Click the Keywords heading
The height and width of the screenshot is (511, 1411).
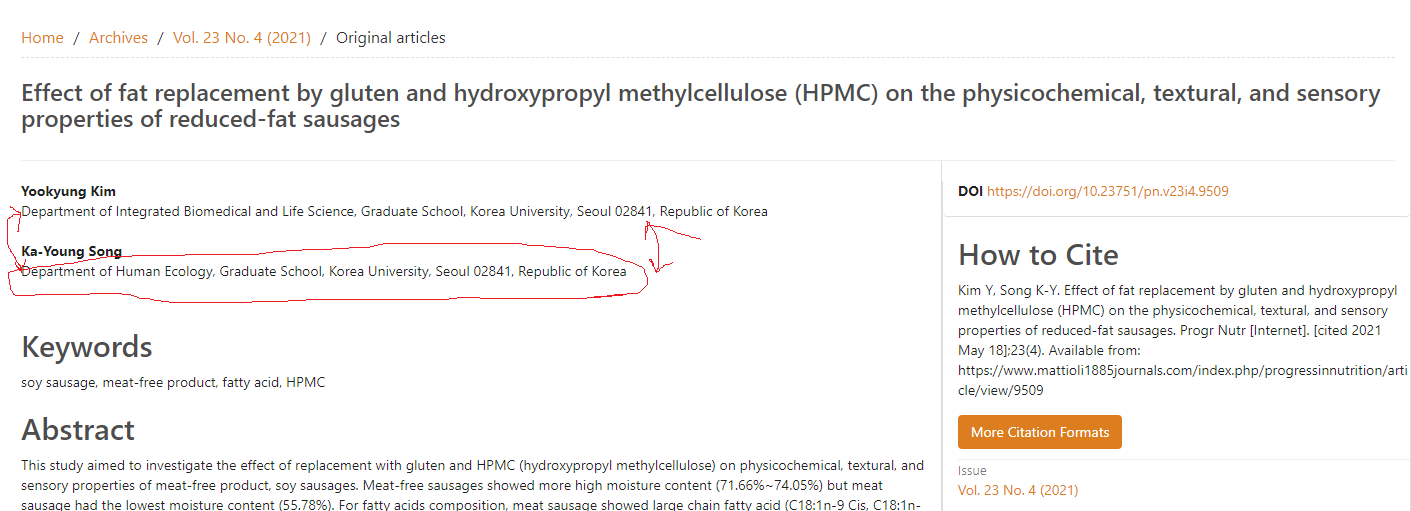pos(87,347)
